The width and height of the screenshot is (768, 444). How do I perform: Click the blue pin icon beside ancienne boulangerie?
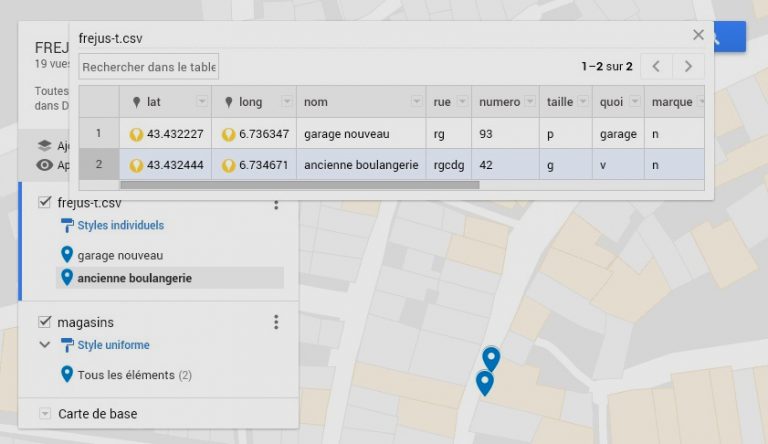(x=67, y=277)
